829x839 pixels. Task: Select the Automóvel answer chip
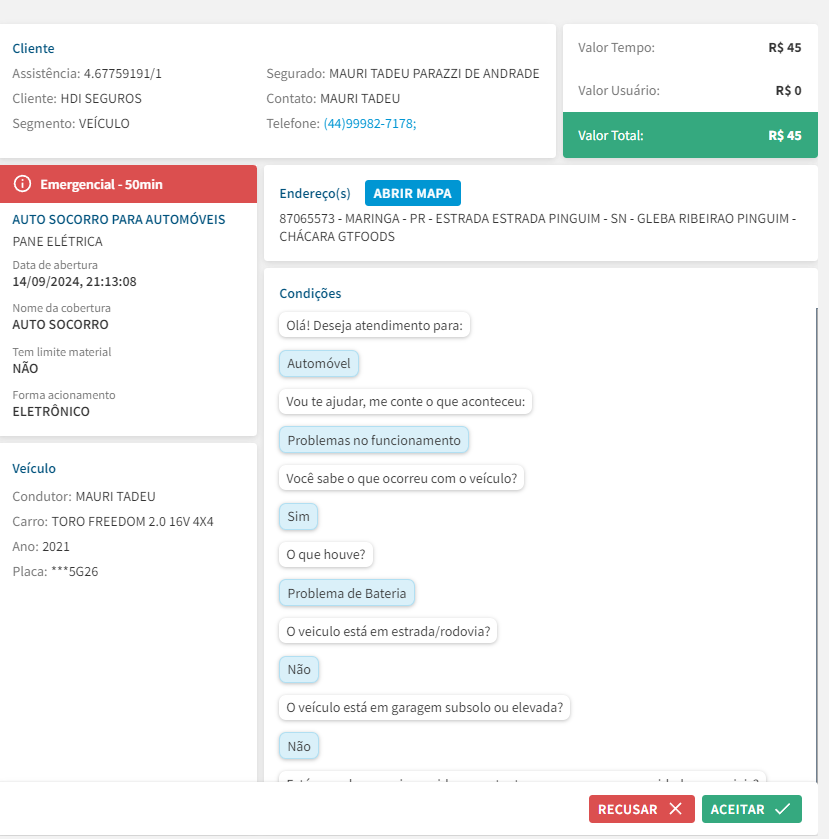click(319, 364)
